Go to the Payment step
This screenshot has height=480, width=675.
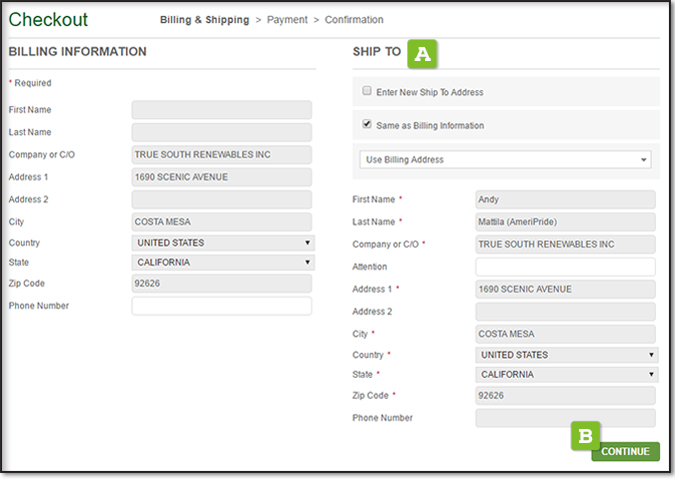(x=287, y=20)
